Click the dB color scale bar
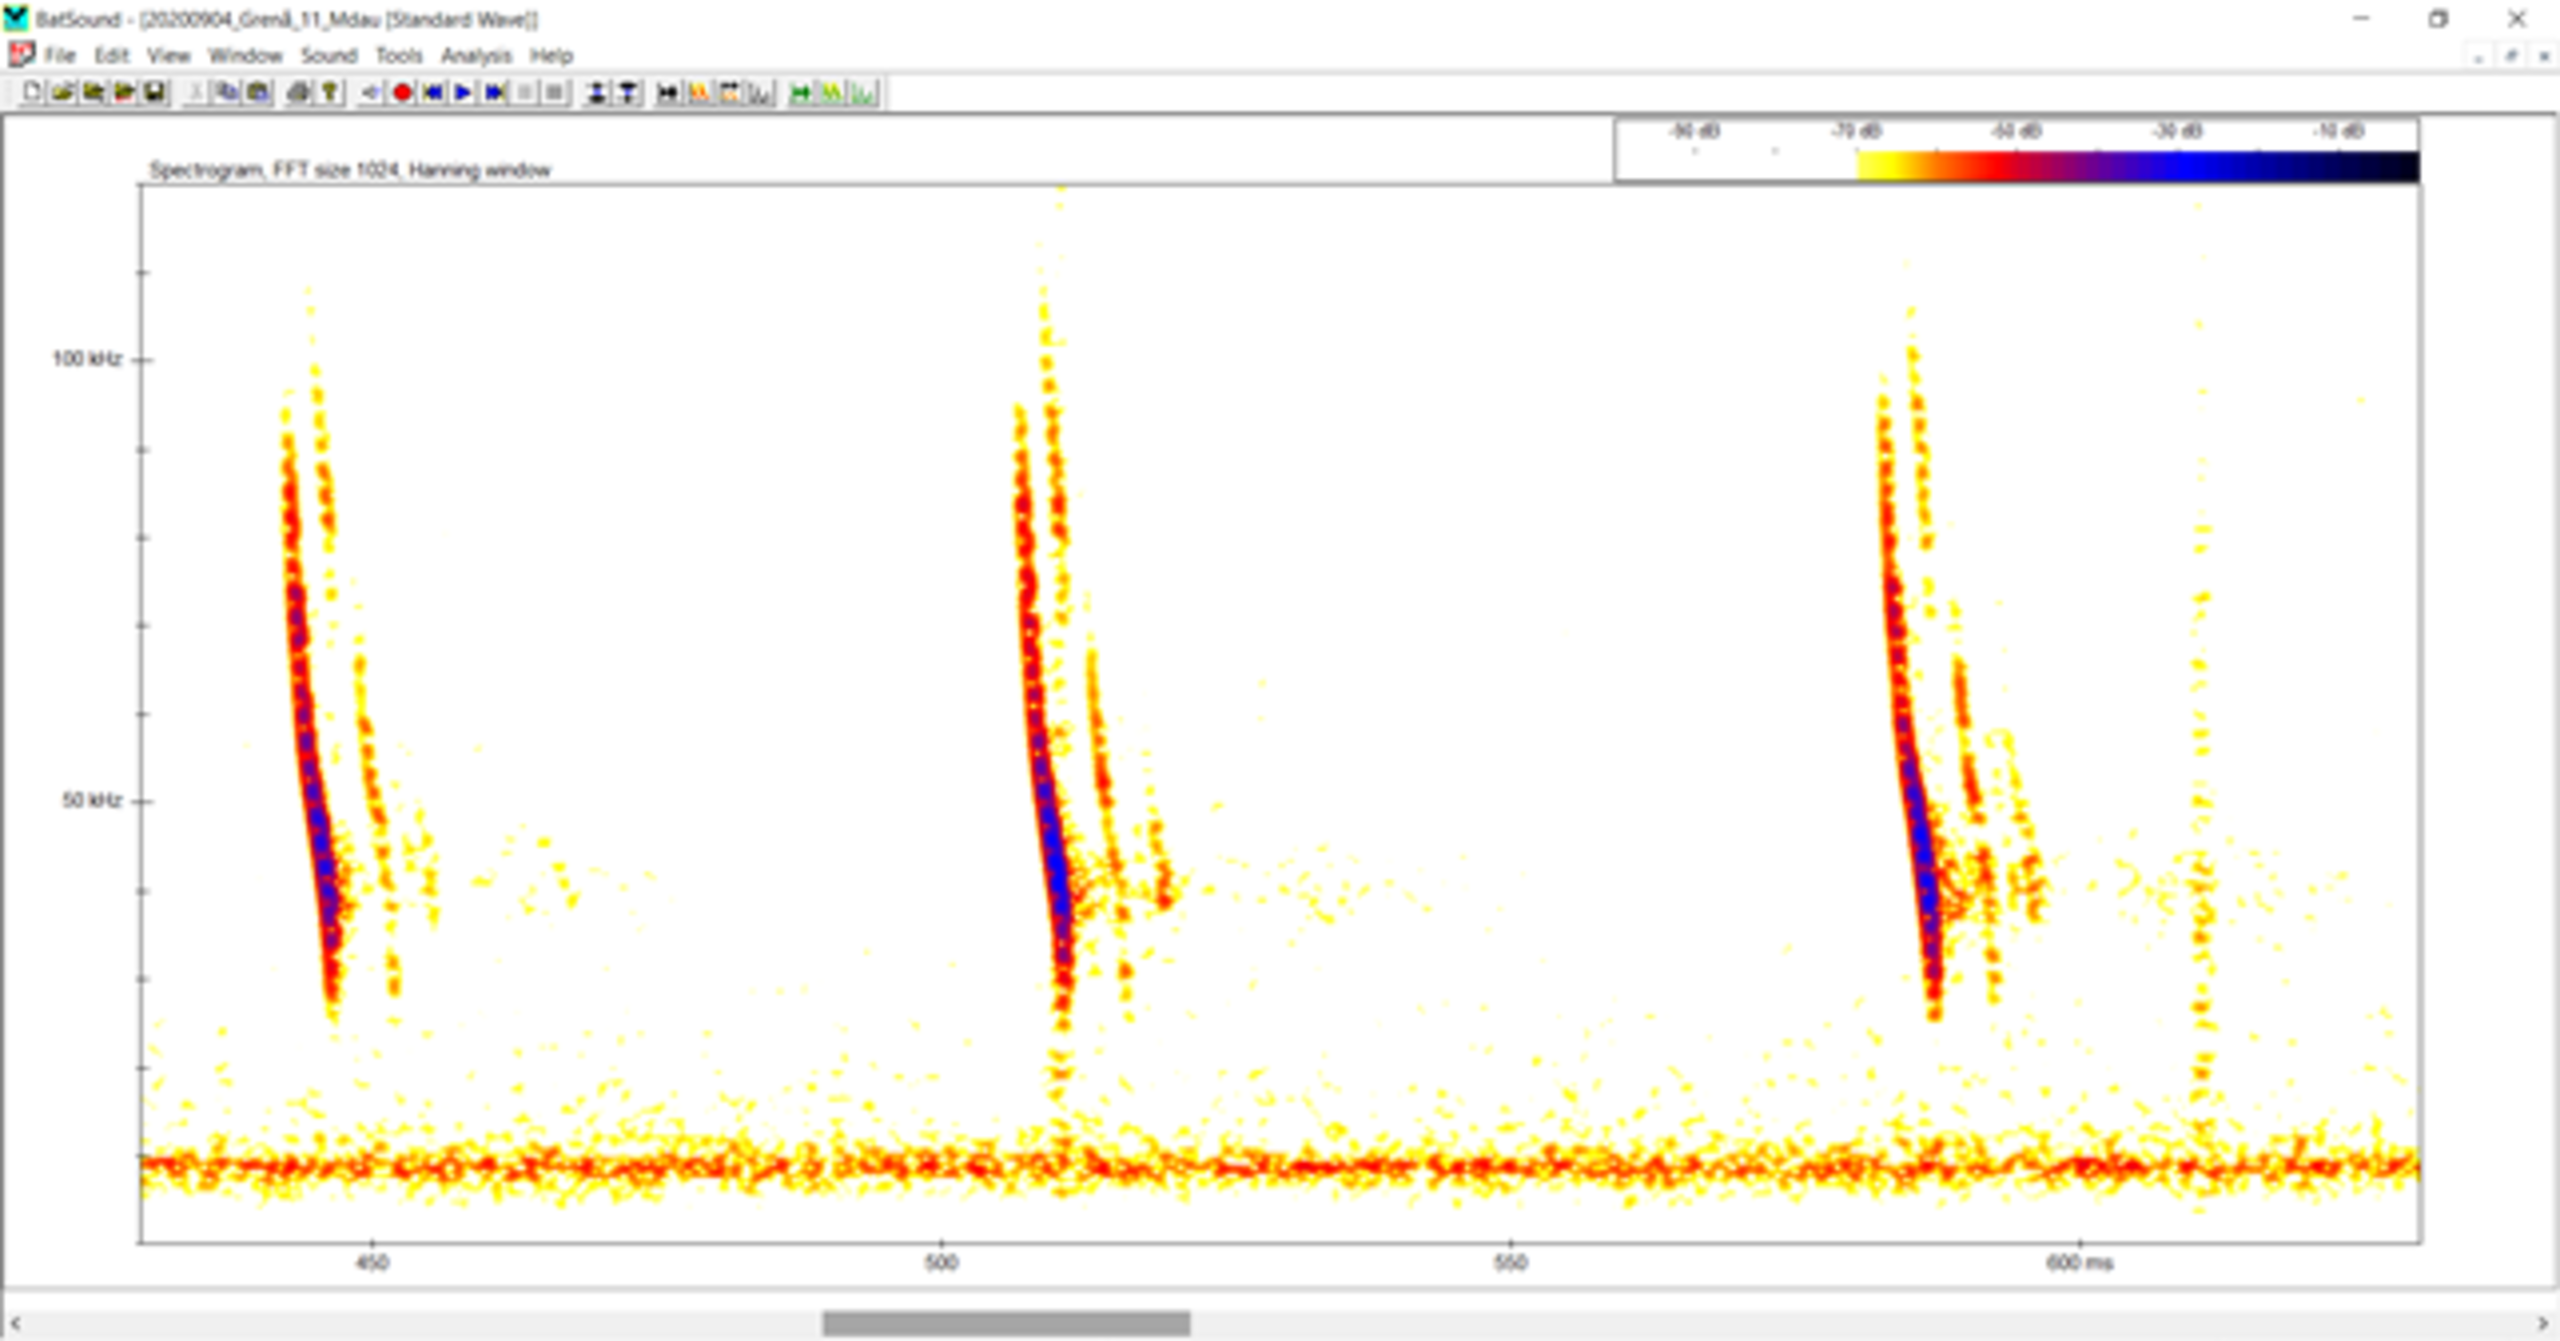 click(2136, 166)
